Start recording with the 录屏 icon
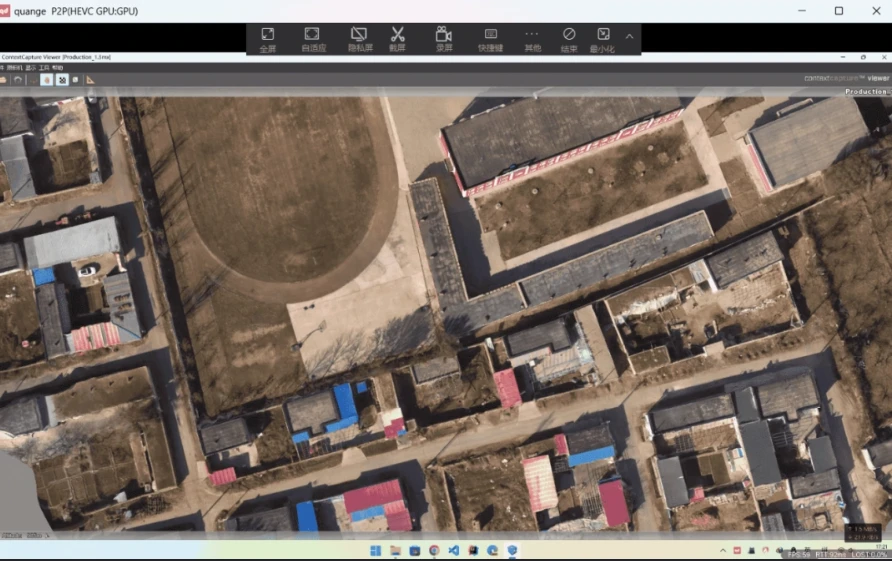The width and height of the screenshot is (892, 561). coord(443,39)
